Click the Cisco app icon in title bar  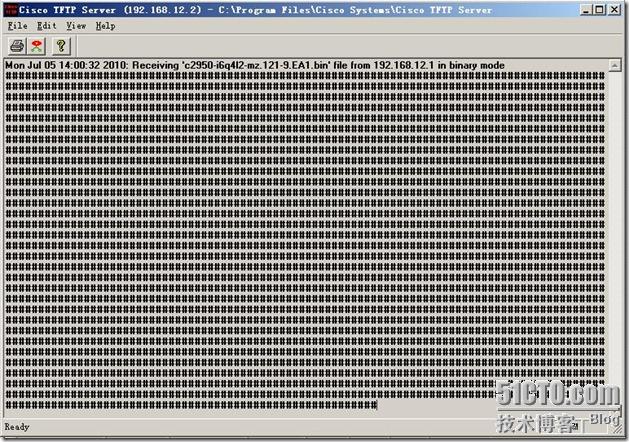point(10,10)
